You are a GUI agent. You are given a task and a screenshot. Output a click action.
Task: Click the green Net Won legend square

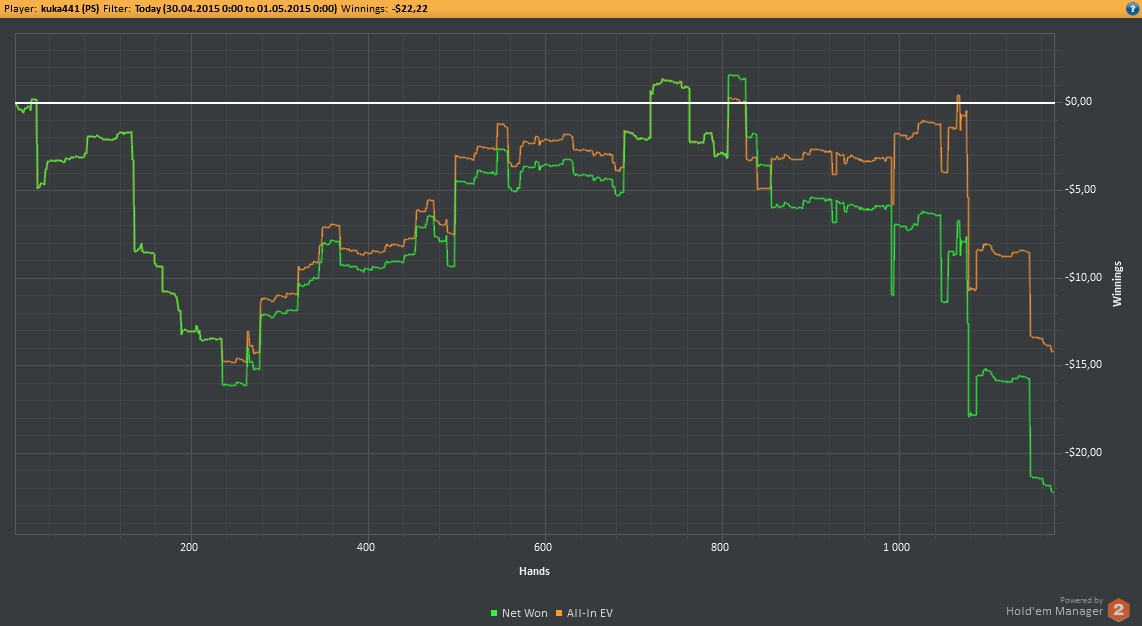coord(494,613)
